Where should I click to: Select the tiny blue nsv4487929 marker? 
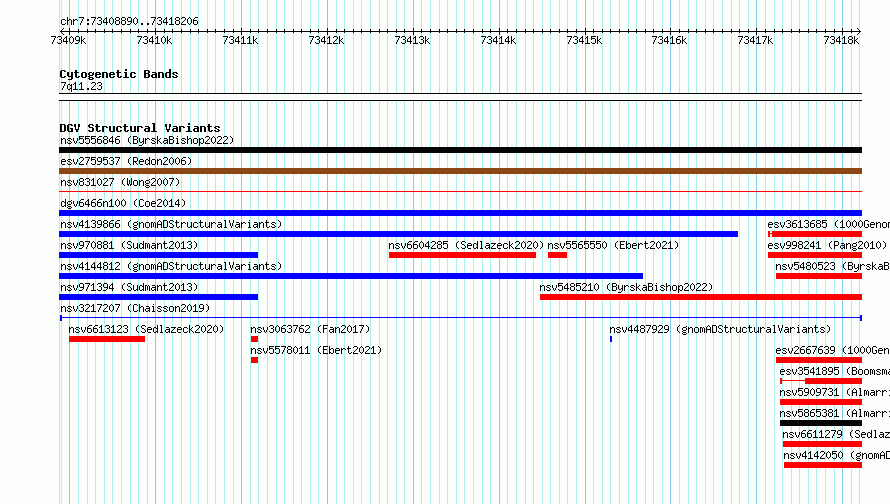coord(611,339)
